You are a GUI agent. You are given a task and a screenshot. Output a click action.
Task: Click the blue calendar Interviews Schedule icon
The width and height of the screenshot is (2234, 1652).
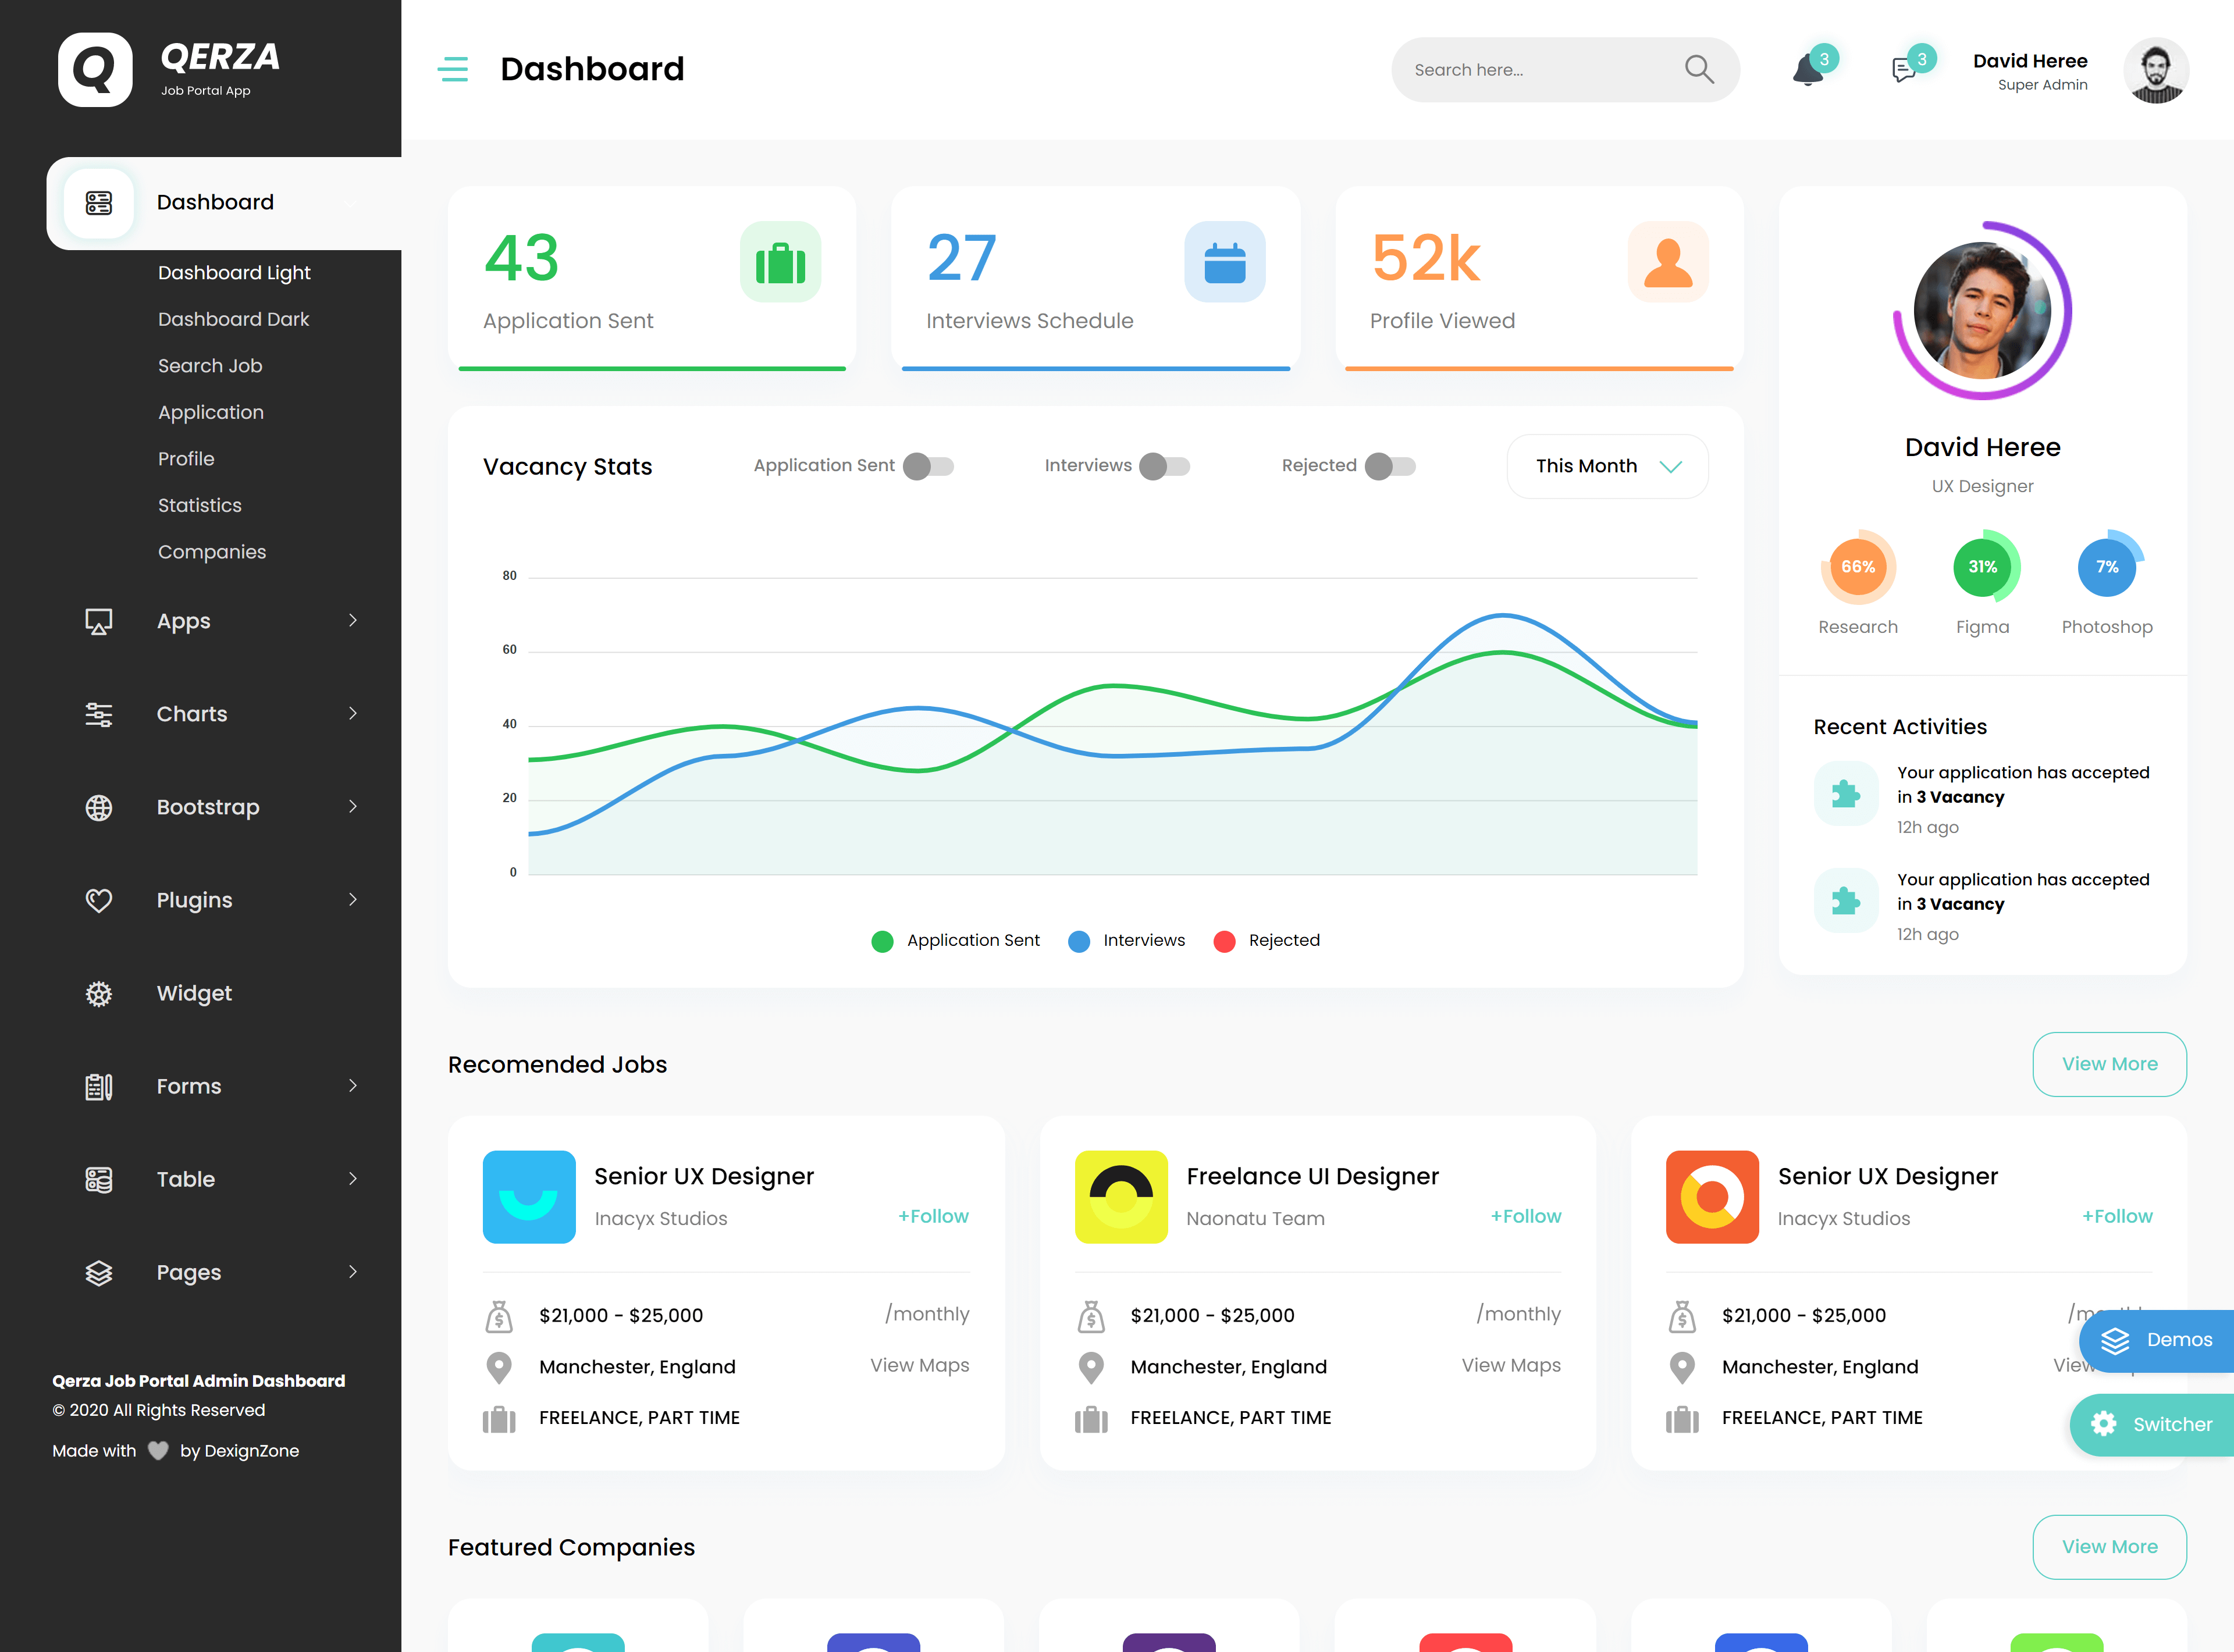tap(1224, 262)
